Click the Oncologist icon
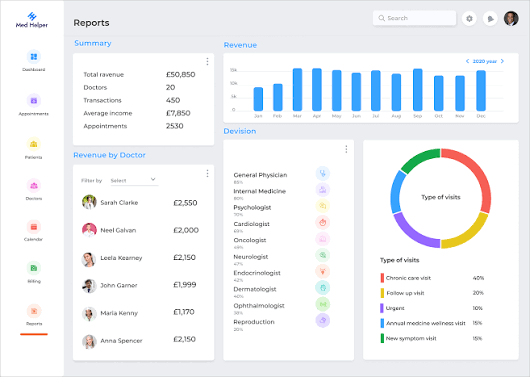Image resolution: width=530 pixels, height=377 pixels. coord(323,239)
